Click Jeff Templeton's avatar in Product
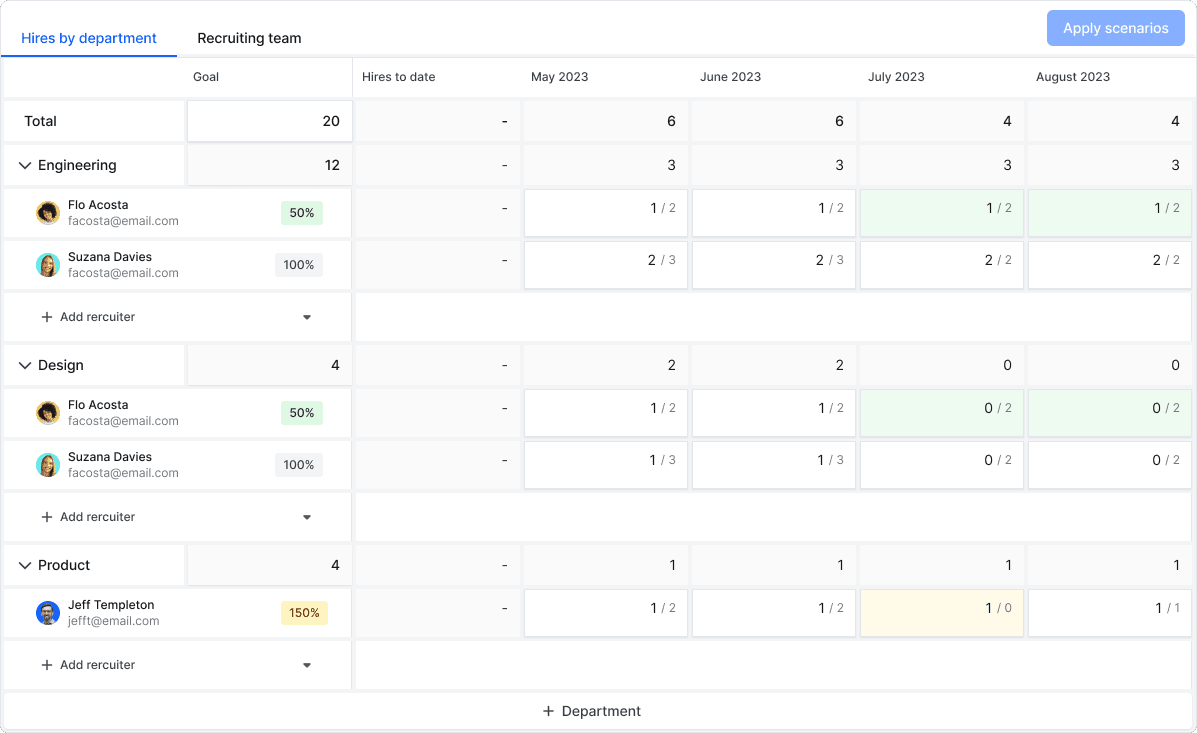1197x733 pixels. coord(48,613)
